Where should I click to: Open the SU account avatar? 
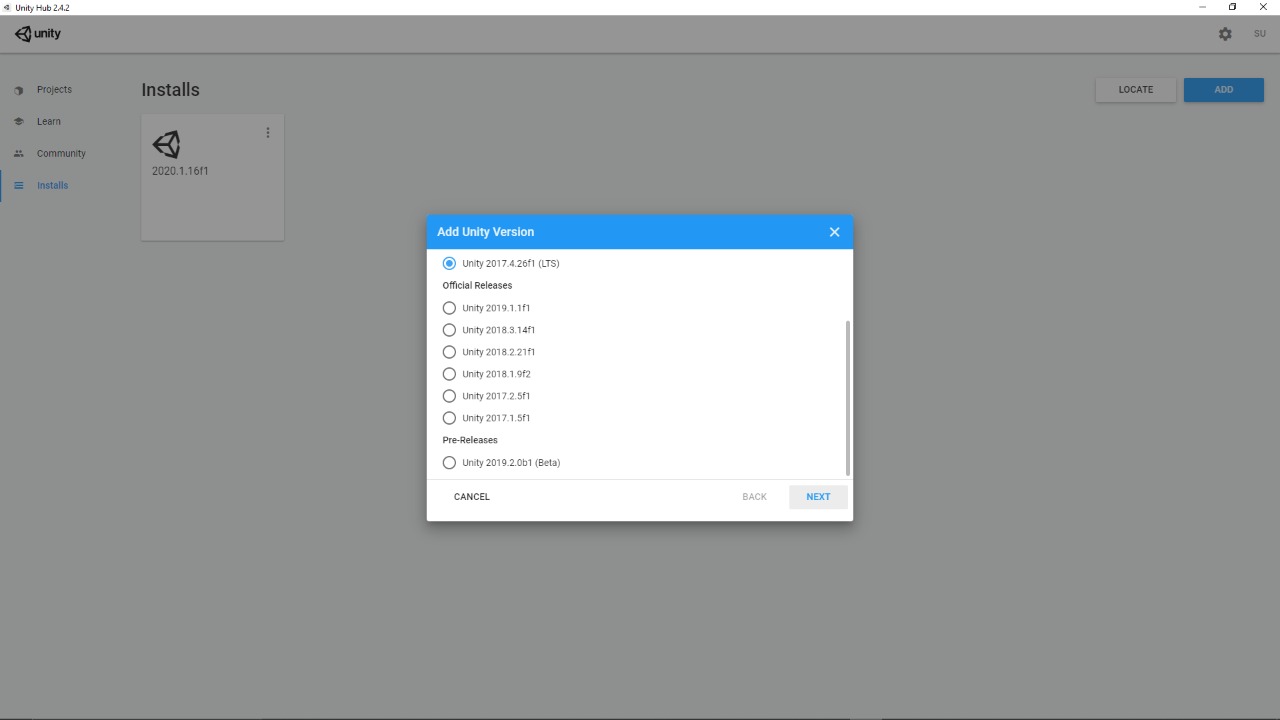(x=1260, y=34)
